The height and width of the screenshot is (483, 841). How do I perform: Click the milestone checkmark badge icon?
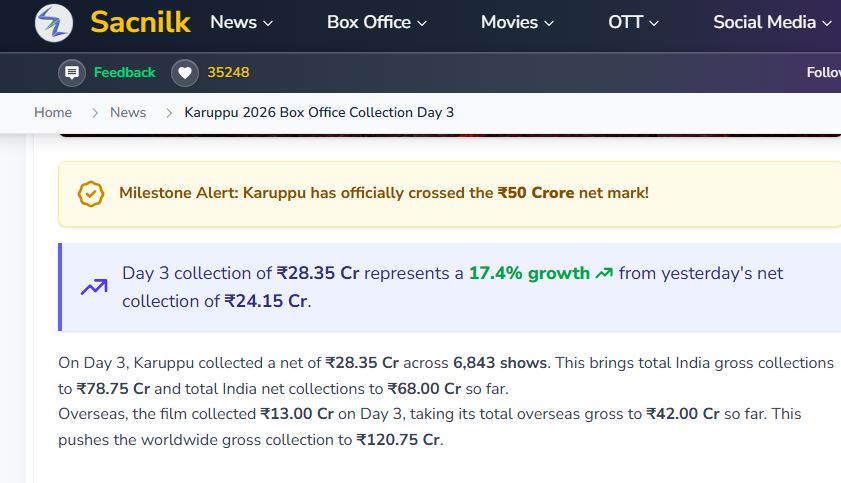(91, 194)
